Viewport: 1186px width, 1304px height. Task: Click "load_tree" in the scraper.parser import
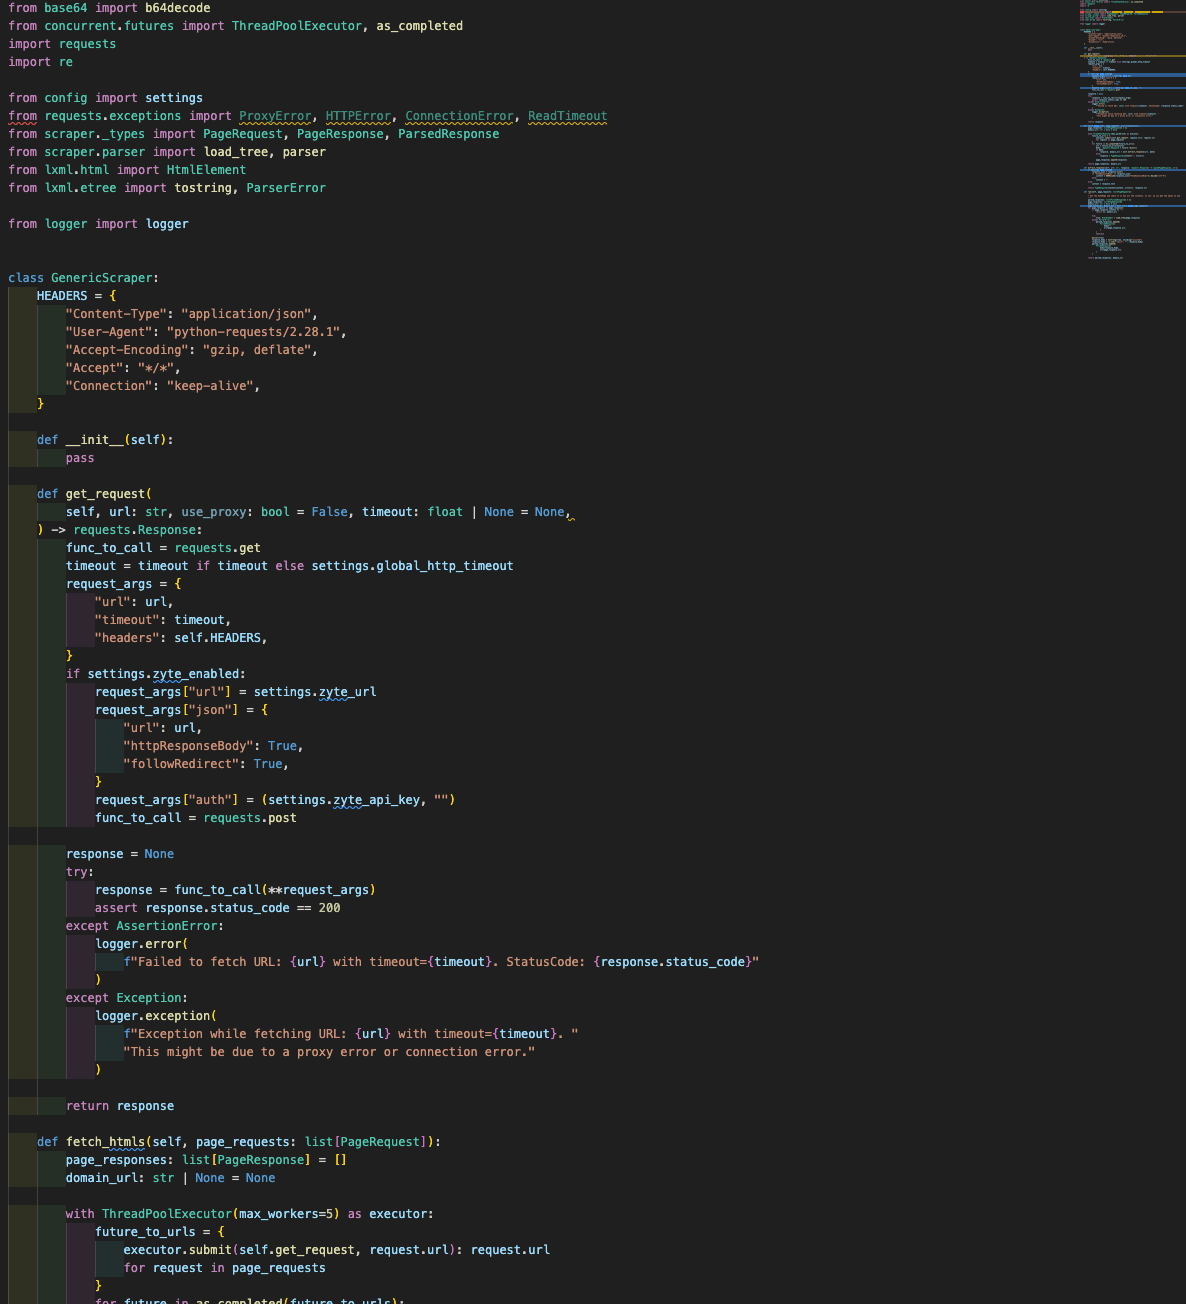[x=236, y=152]
